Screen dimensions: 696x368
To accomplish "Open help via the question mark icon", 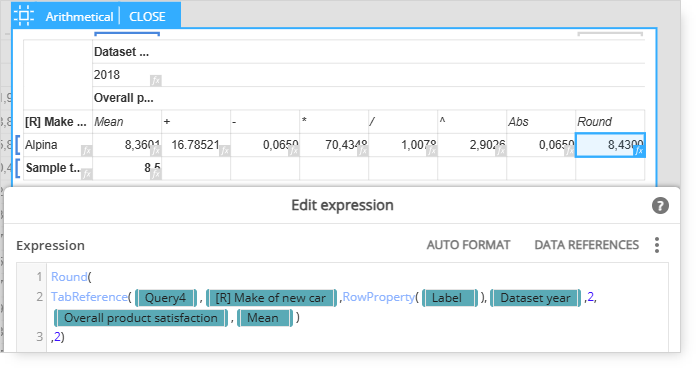I will tap(660, 206).
